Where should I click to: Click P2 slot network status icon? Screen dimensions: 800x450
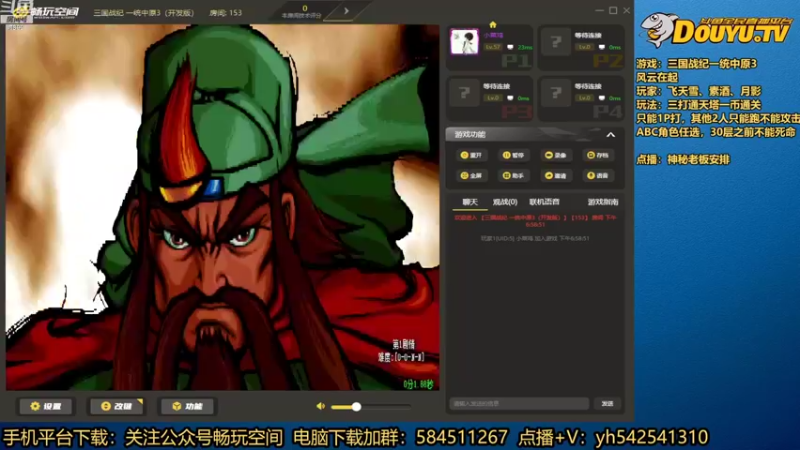602,47
